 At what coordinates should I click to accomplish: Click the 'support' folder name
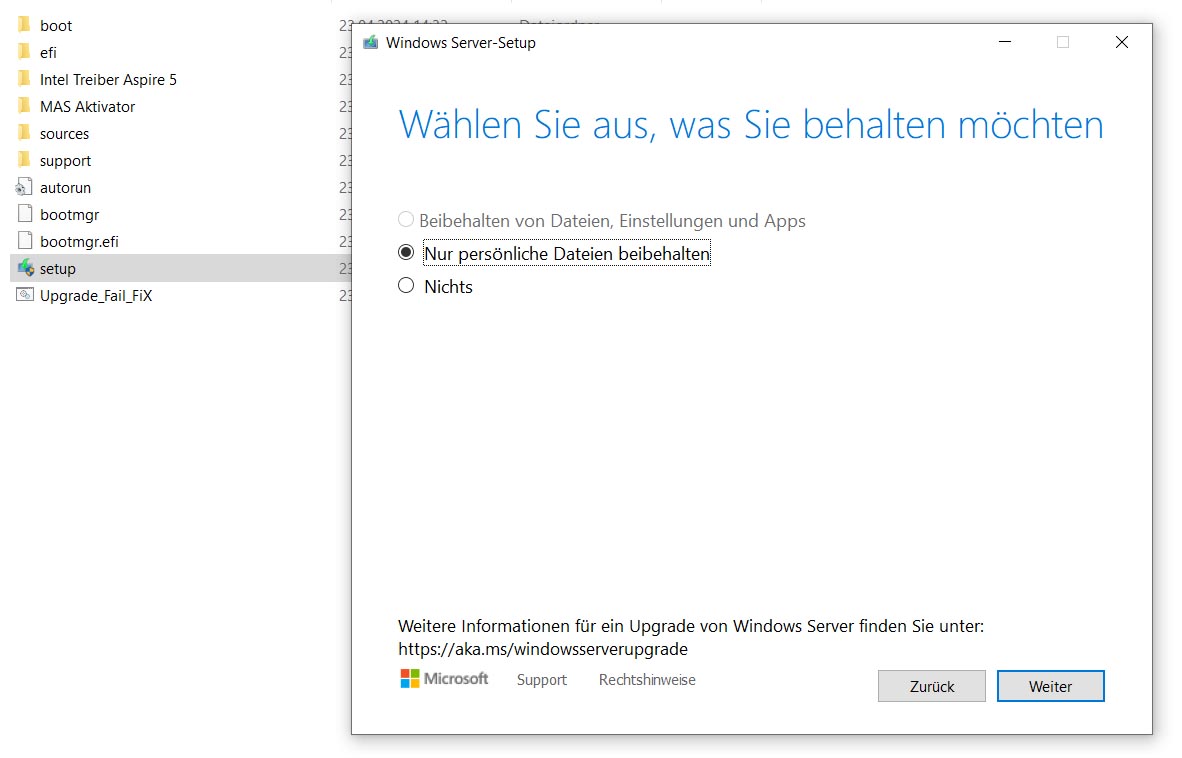click(66, 161)
